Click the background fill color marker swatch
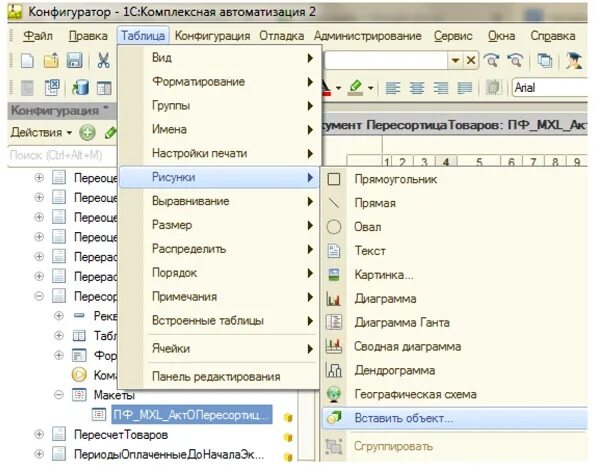Screen dimensions: 600x475 pyautogui.click(x=356, y=88)
